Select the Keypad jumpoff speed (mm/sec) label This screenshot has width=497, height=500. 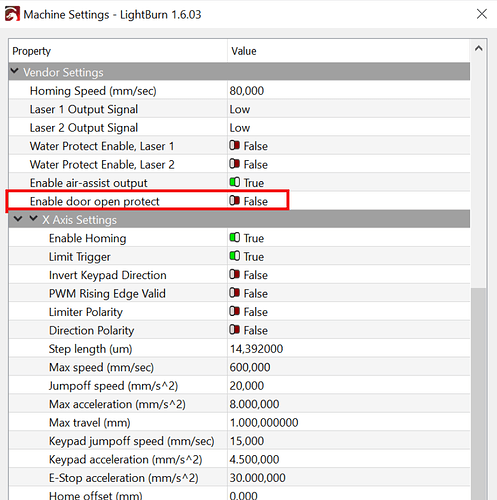pyautogui.click(x=131, y=441)
